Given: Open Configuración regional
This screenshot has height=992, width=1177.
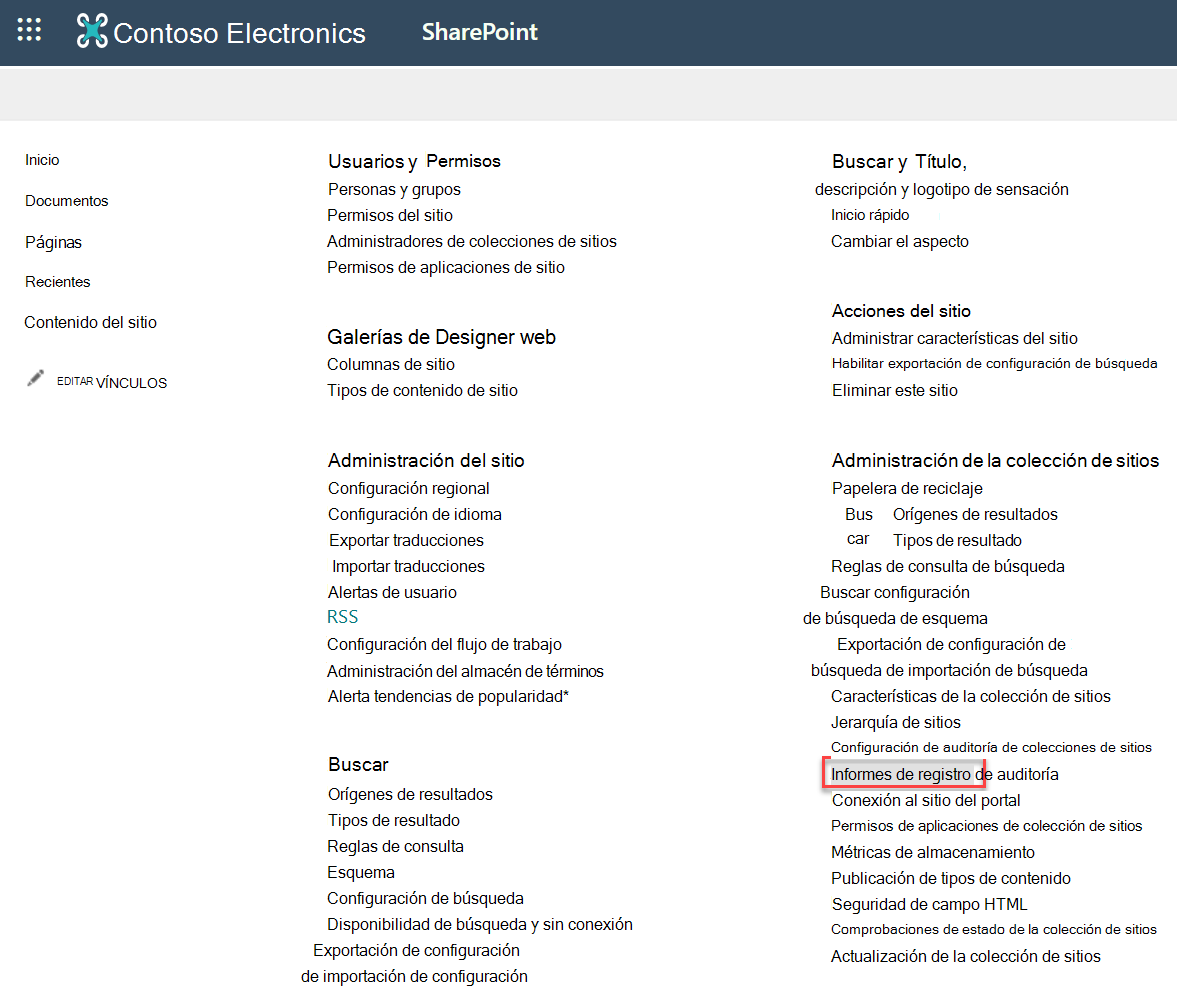Looking at the screenshot, I should tap(409, 488).
